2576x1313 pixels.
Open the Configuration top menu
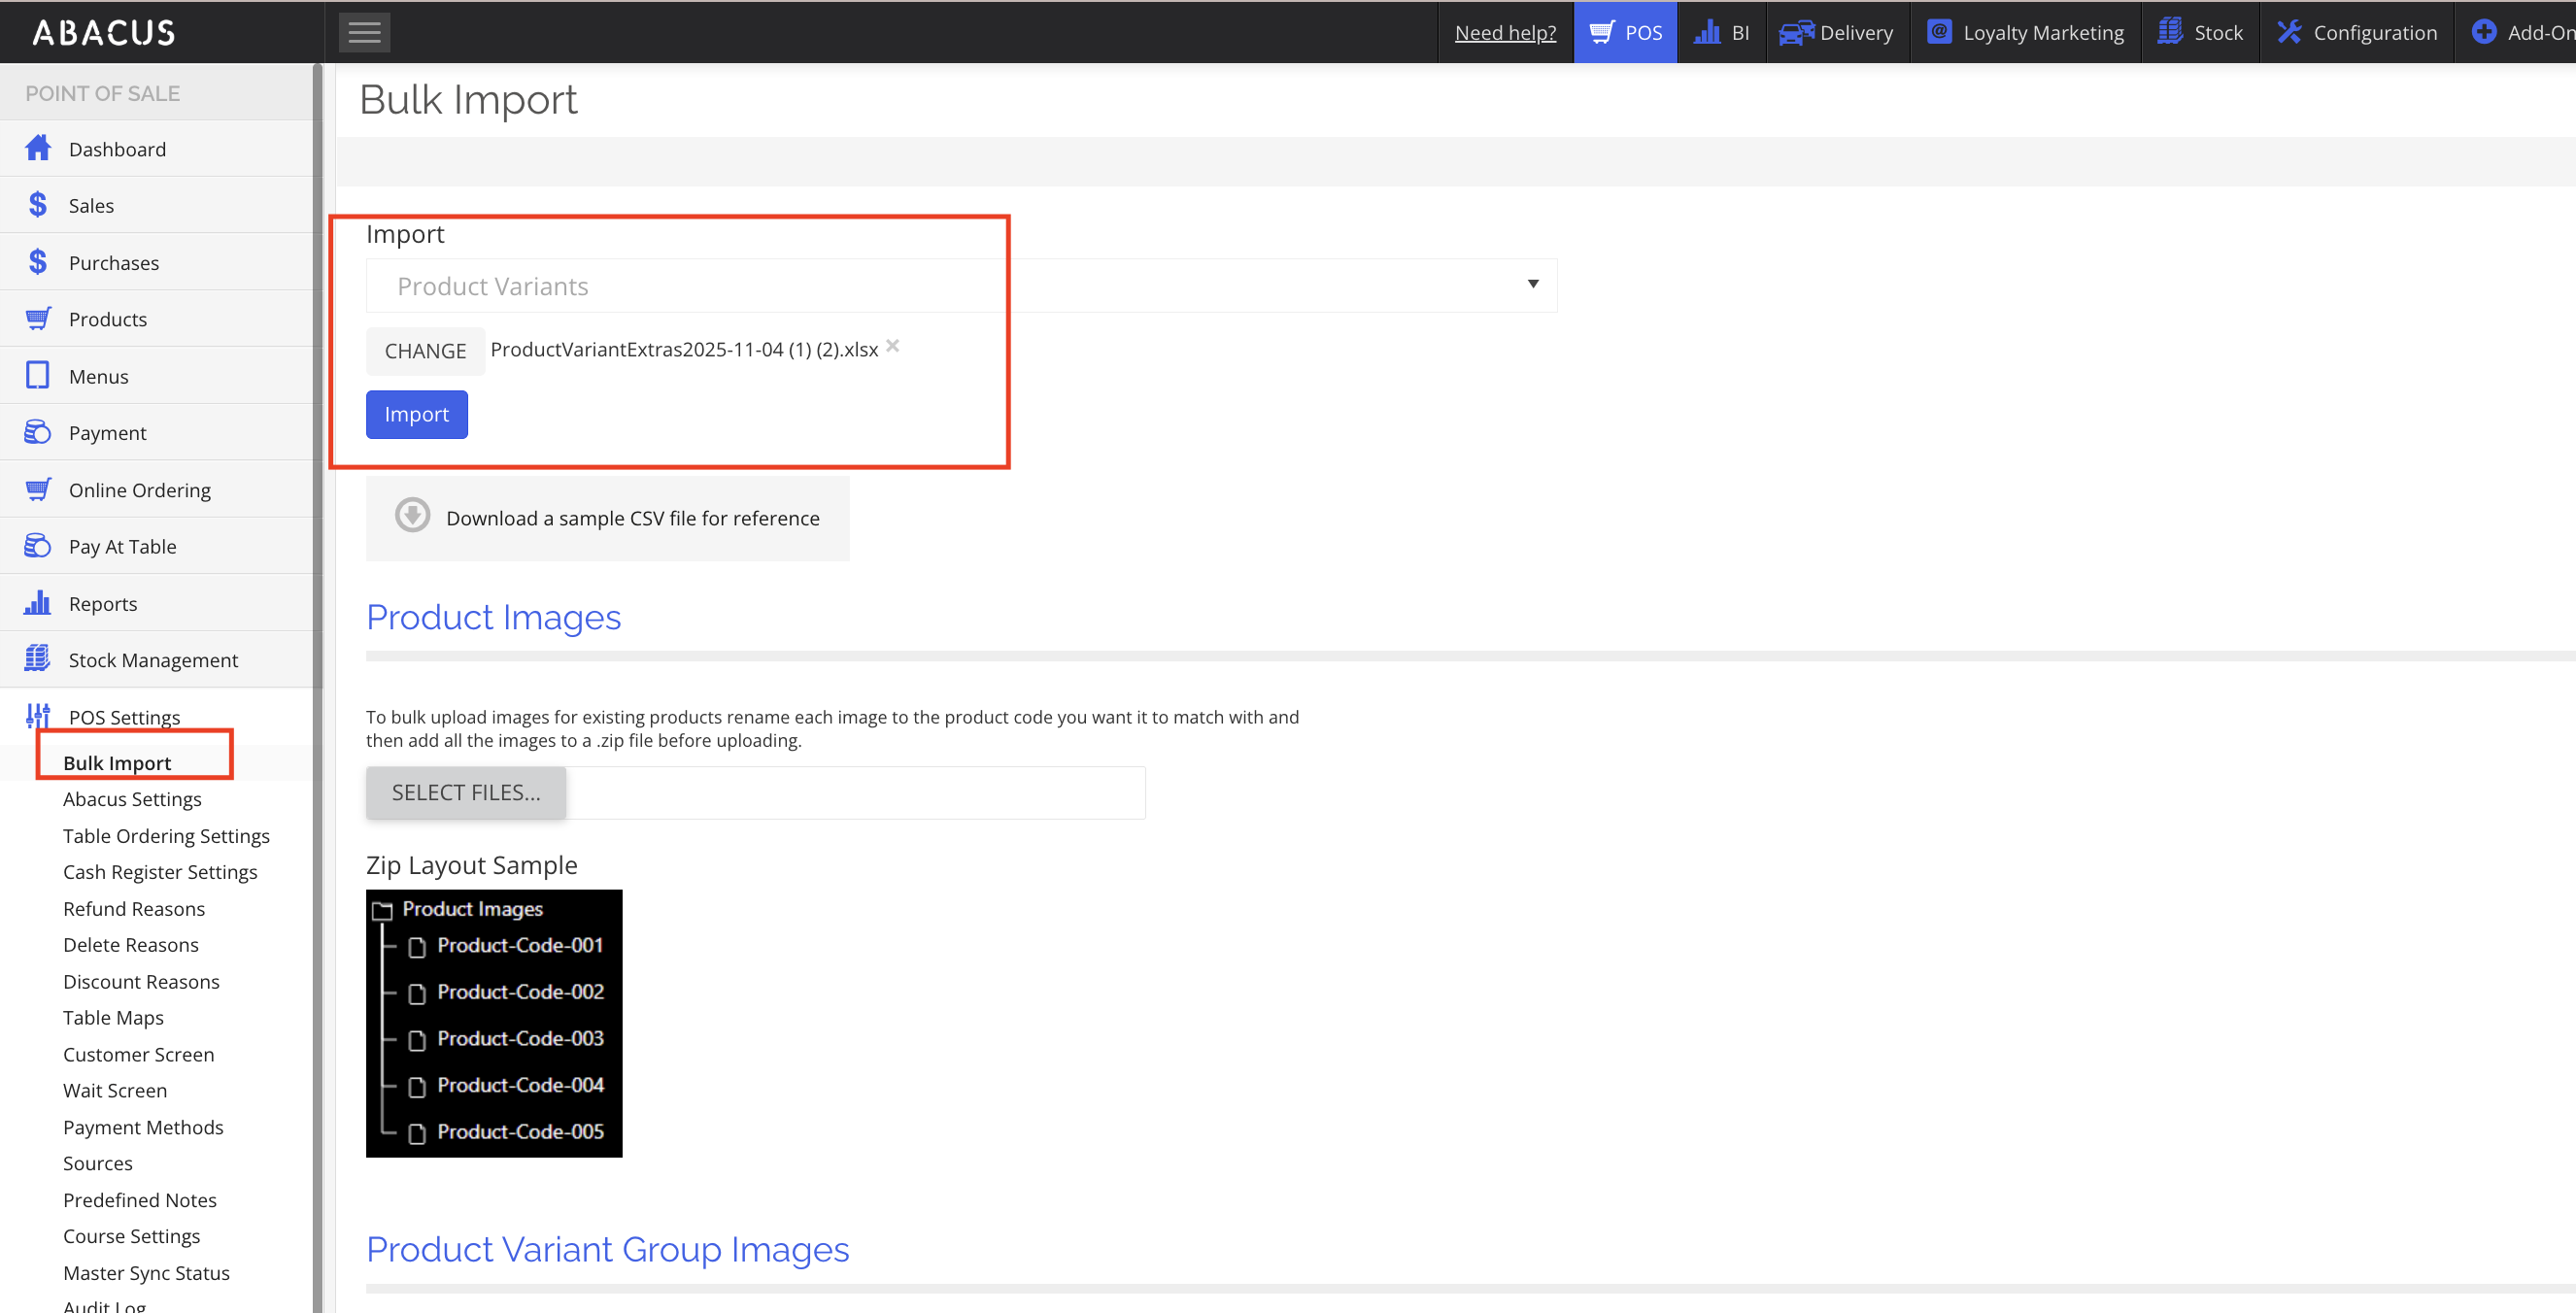(2357, 32)
